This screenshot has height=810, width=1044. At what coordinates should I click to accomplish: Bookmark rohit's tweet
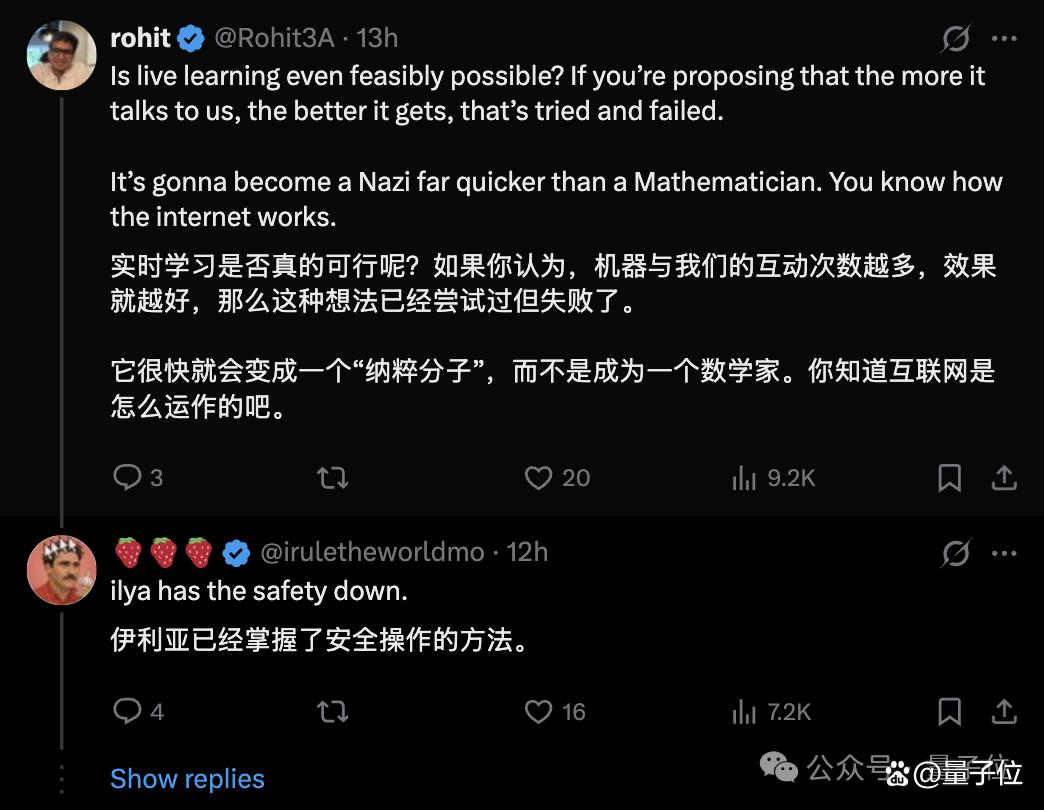coord(949,478)
